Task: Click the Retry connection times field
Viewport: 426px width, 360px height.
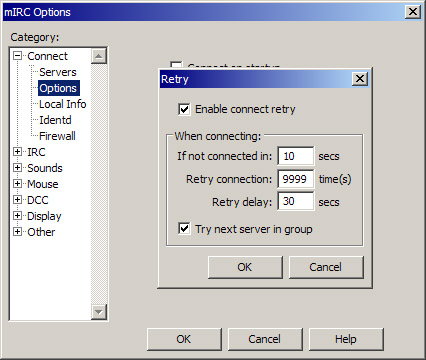Action: (x=296, y=179)
